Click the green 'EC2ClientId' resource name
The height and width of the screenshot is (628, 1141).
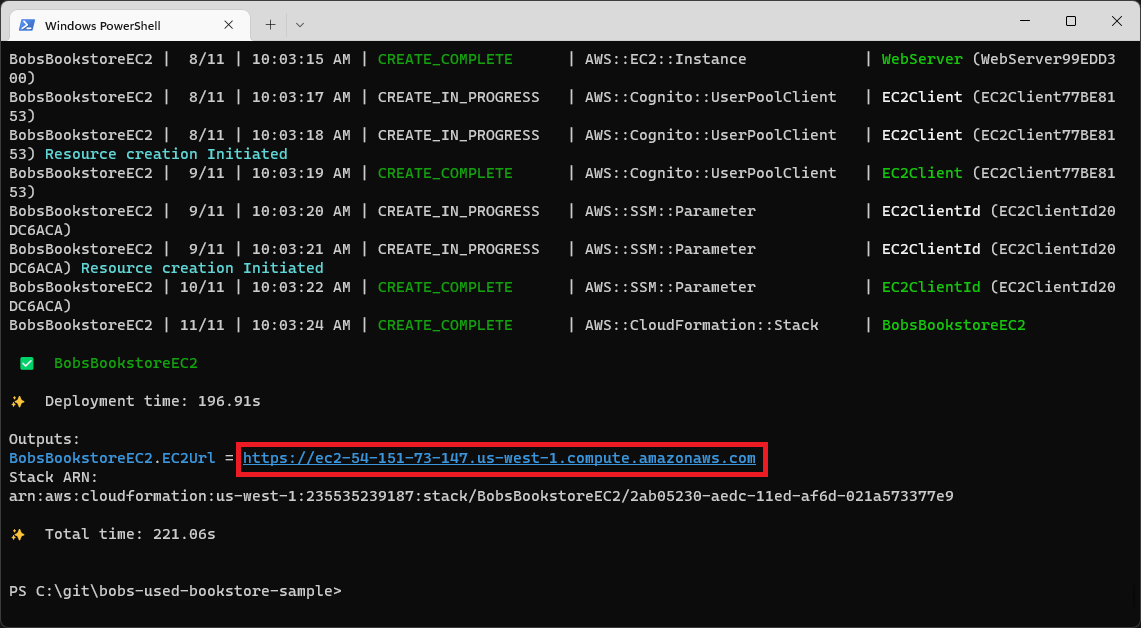(931, 287)
